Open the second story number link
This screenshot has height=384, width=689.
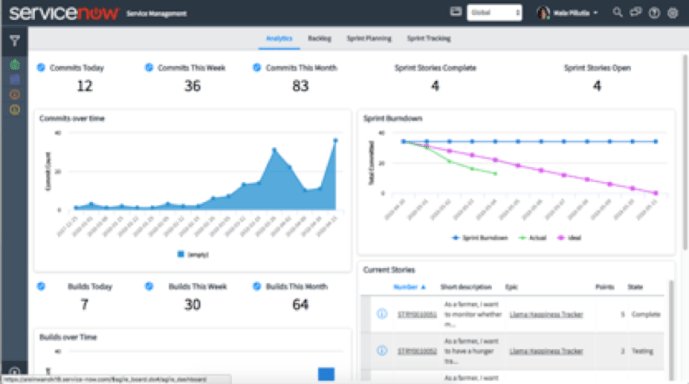coord(417,351)
